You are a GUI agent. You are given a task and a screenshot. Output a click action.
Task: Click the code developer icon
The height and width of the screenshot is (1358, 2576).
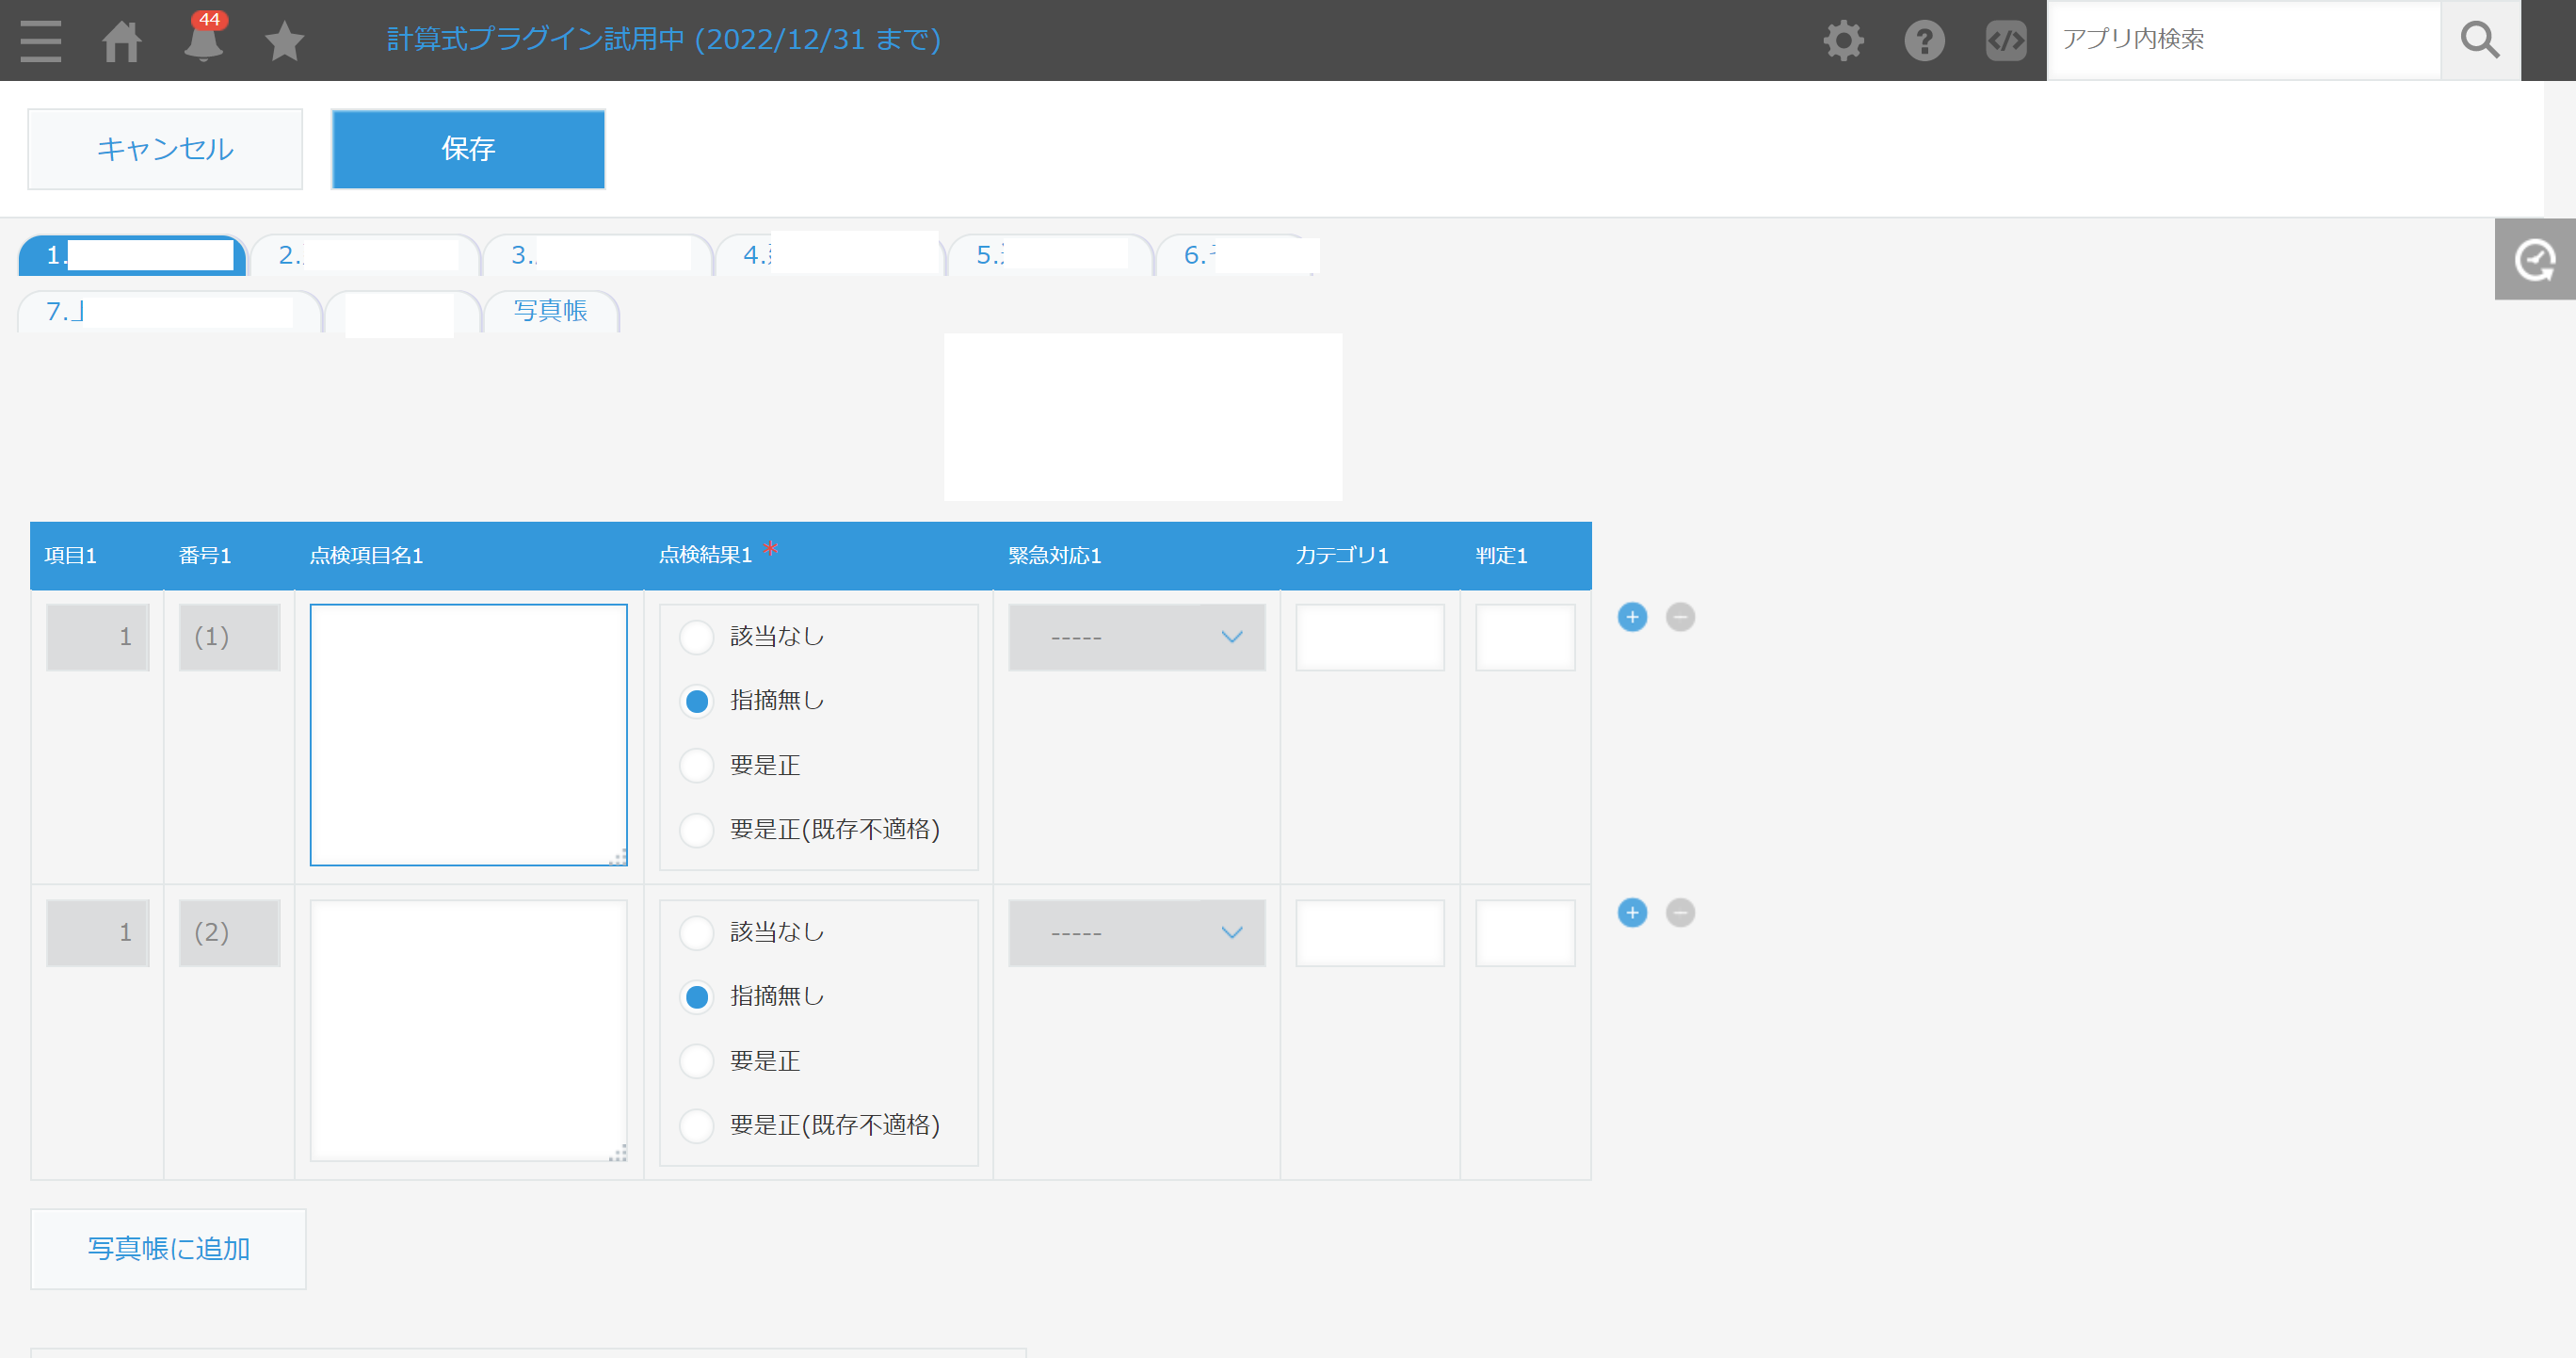point(2005,41)
